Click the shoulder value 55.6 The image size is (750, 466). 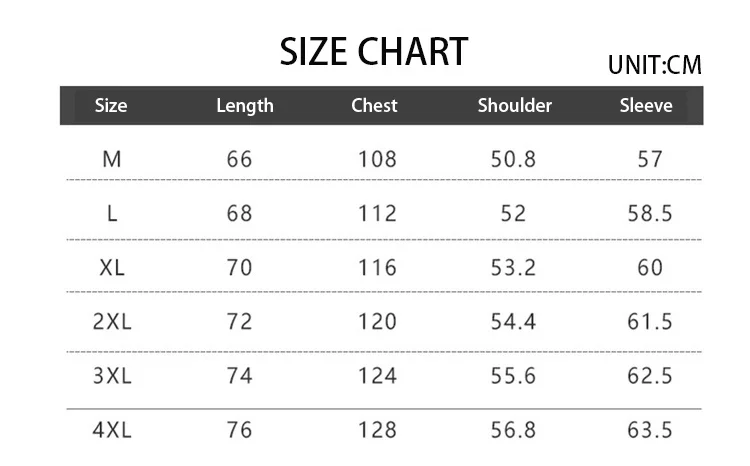(515, 376)
